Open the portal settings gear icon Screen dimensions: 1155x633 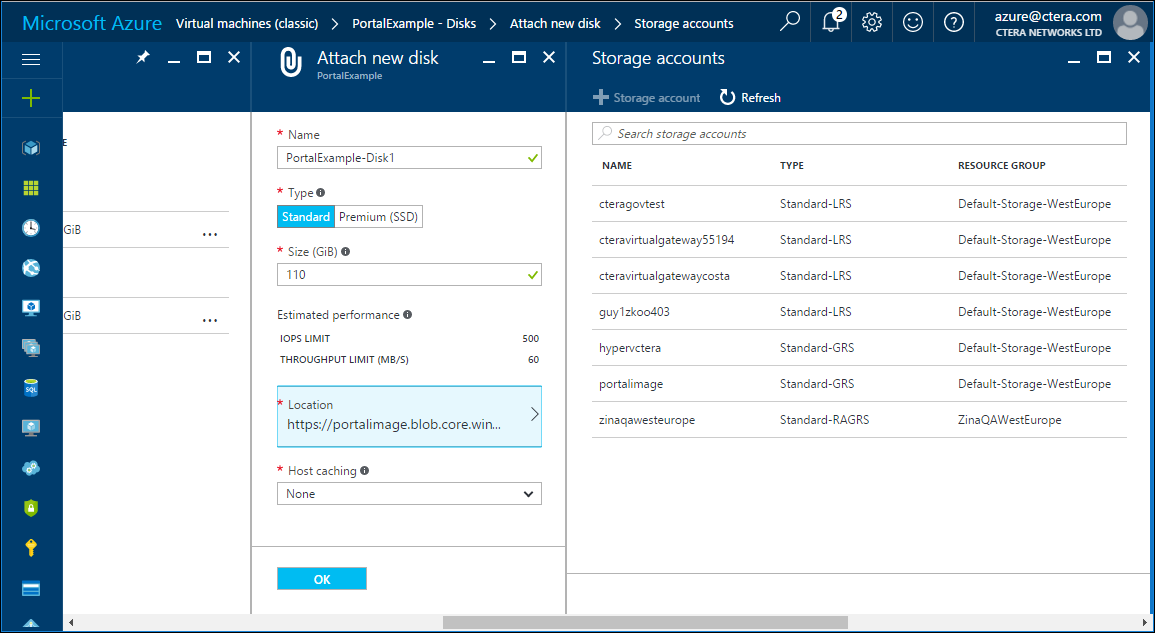[x=871, y=22]
